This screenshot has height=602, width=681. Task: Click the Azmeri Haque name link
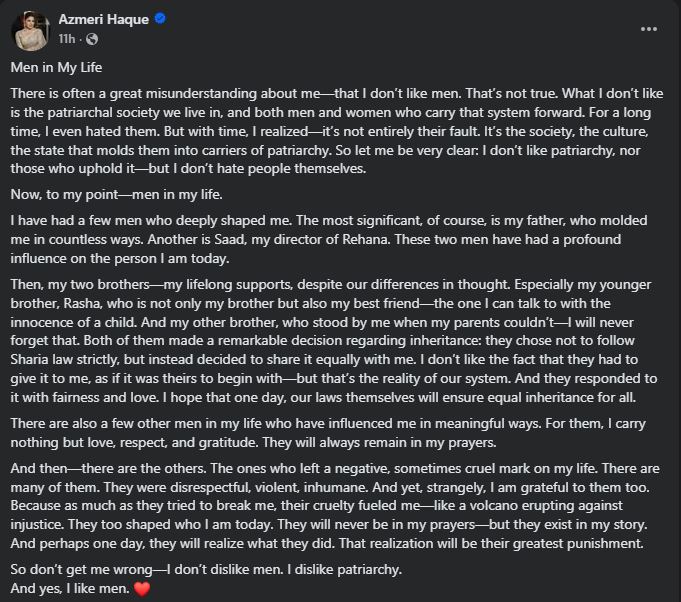pyautogui.click(x=104, y=19)
